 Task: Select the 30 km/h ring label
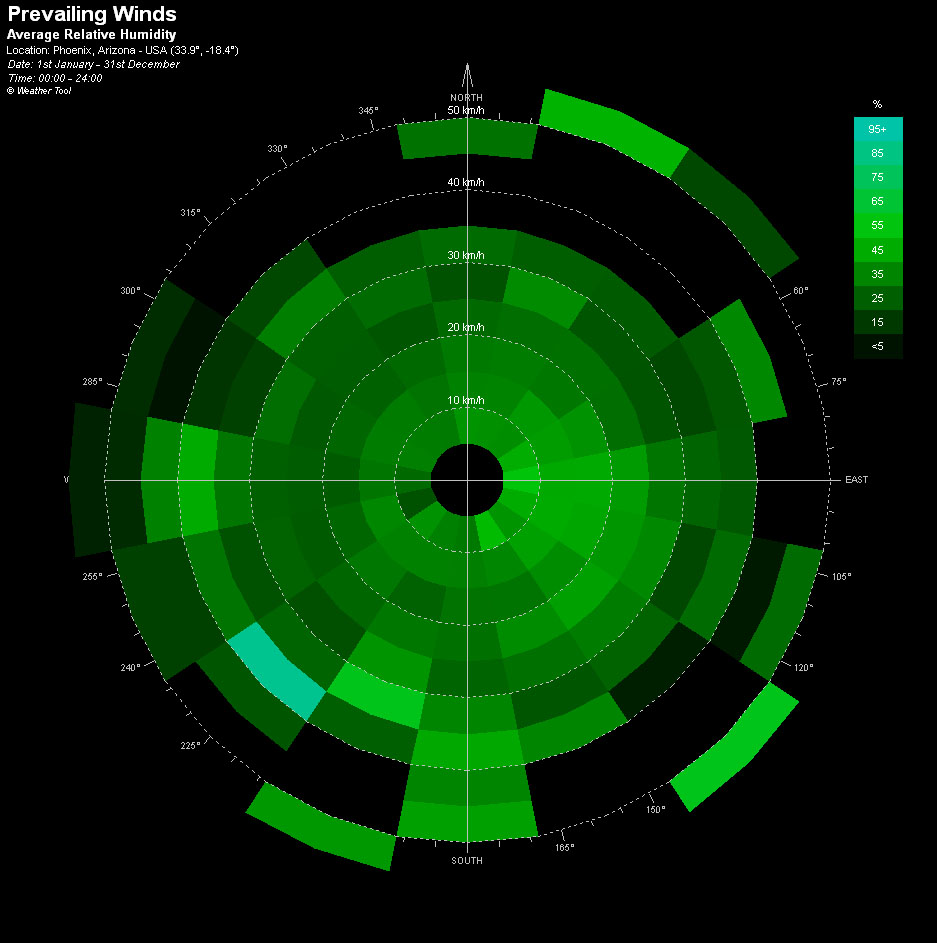coord(466,255)
